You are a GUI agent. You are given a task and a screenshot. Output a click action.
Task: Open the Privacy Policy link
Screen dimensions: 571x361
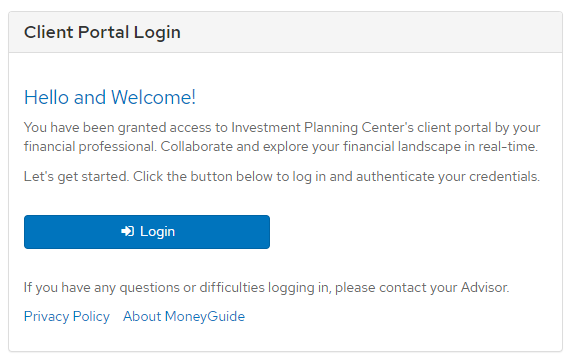67,317
